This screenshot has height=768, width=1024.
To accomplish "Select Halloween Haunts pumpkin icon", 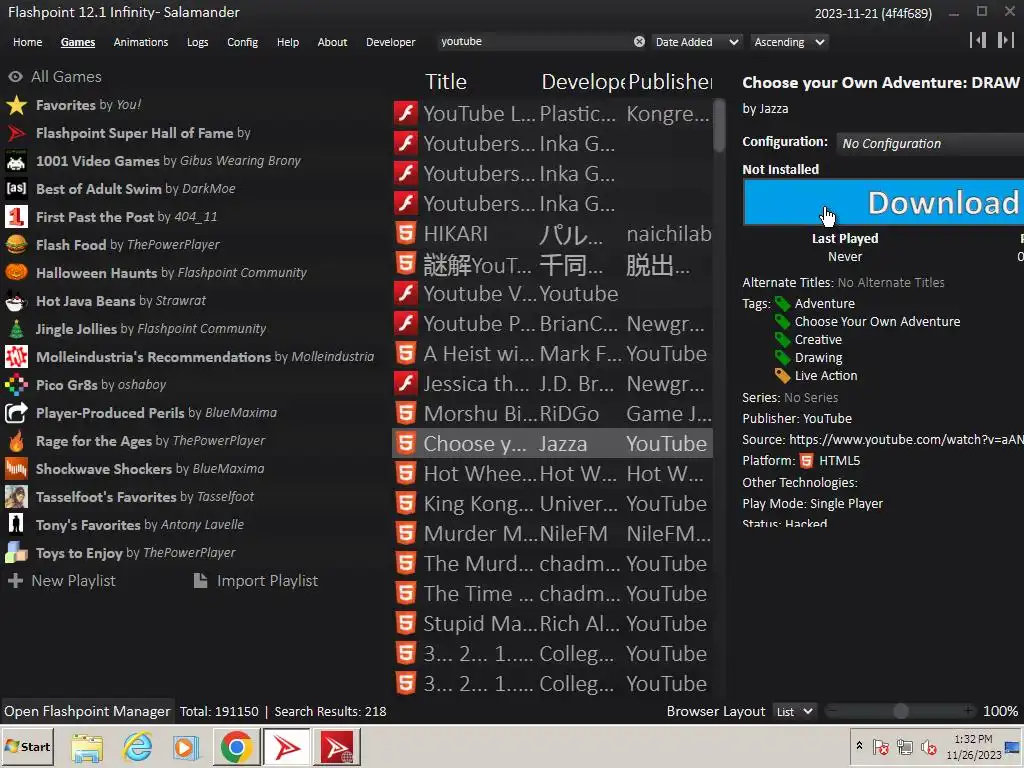I will pyautogui.click(x=16, y=272).
